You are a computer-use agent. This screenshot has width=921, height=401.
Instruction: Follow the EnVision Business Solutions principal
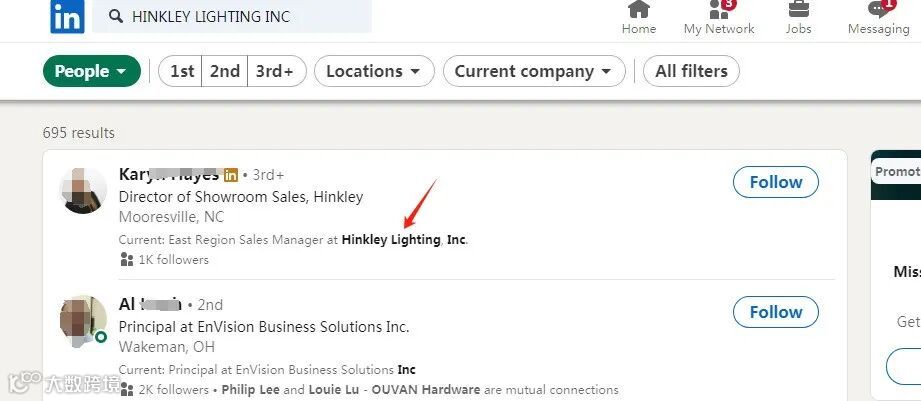tap(775, 312)
